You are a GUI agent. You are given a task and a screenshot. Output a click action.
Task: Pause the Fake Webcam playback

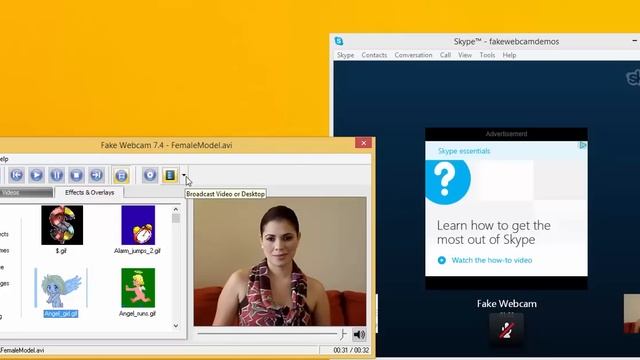56,175
